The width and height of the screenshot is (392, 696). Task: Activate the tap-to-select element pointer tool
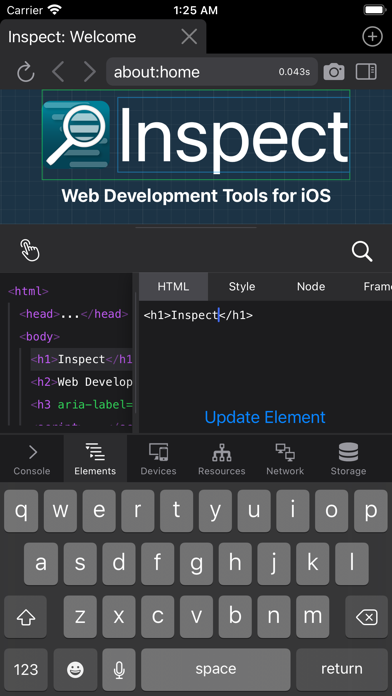tap(30, 250)
